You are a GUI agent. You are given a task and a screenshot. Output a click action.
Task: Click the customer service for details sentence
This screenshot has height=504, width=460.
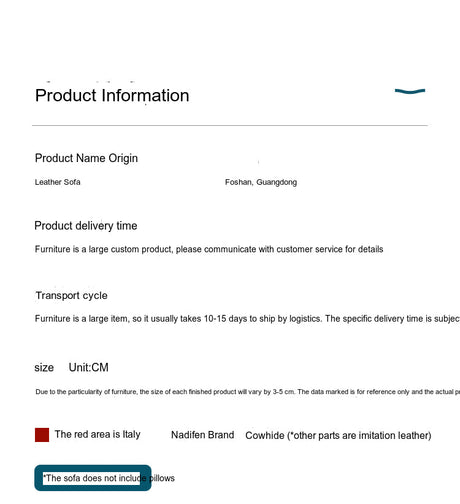[x=209, y=249]
